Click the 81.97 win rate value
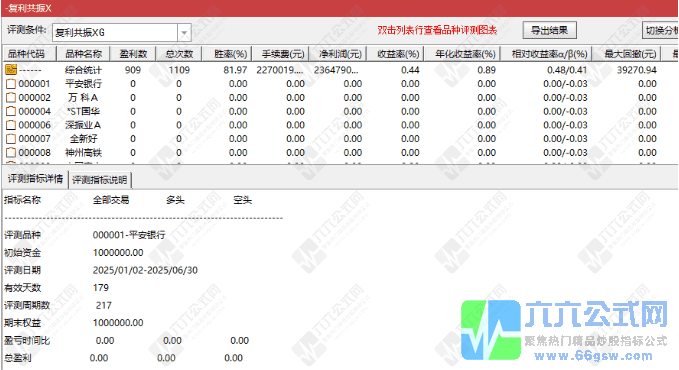Viewport: 679px width, 370px height. pos(236,70)
